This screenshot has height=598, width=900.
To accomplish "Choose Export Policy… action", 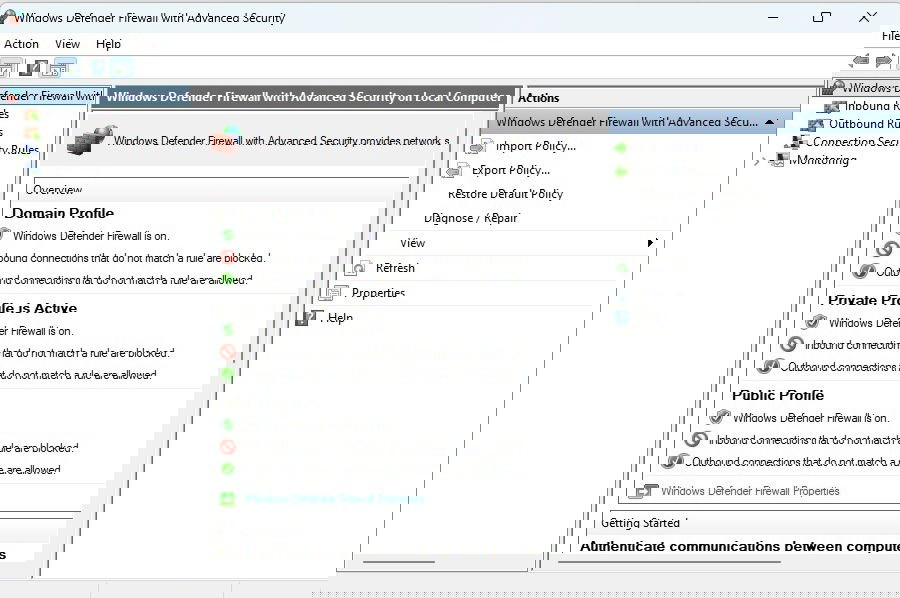I will pos(511,170).
